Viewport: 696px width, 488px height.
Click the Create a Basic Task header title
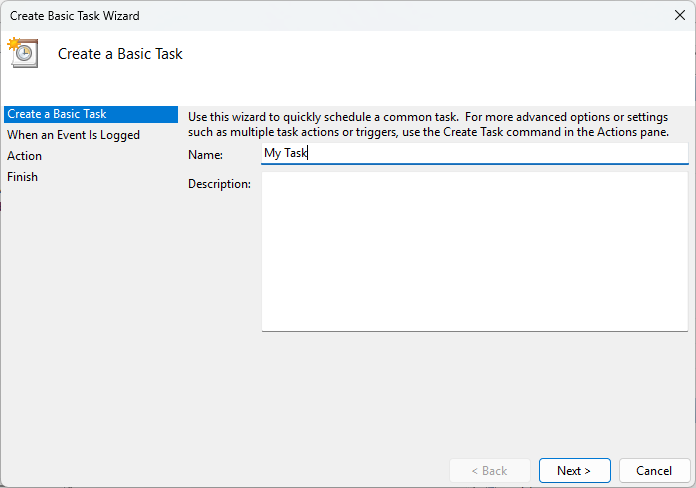point(120,54)
